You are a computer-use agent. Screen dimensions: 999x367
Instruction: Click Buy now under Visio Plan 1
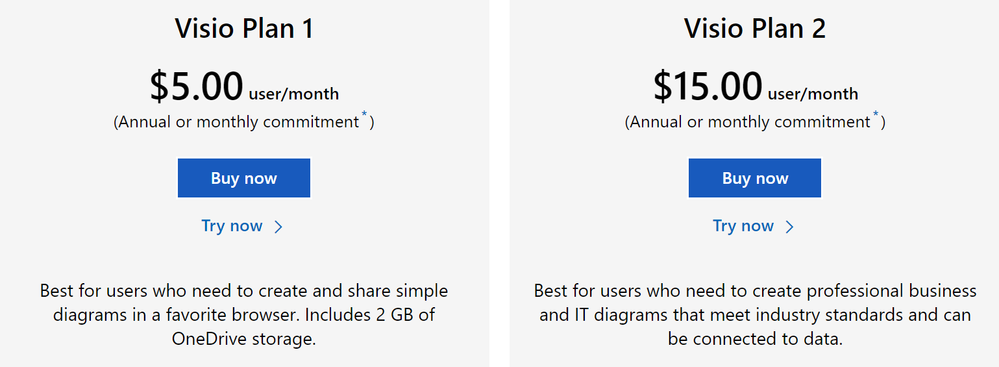point(244,178)
